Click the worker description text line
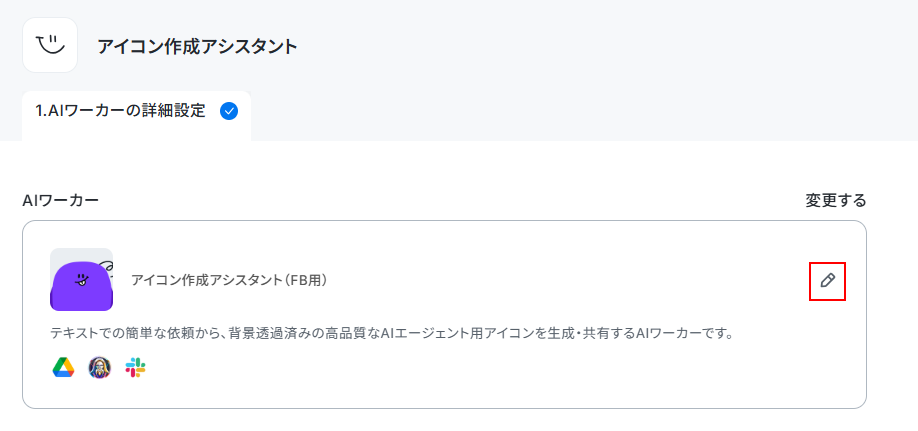This screenshot has height=431, width=918. click(x=392, y=334)
